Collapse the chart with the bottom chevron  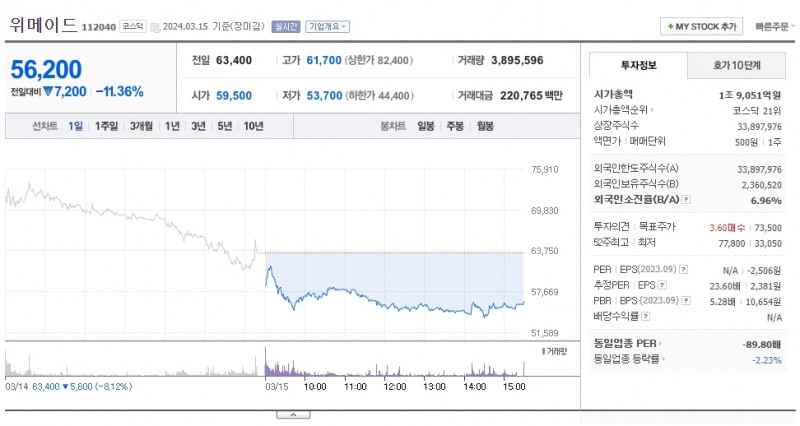tap(292, 413)
